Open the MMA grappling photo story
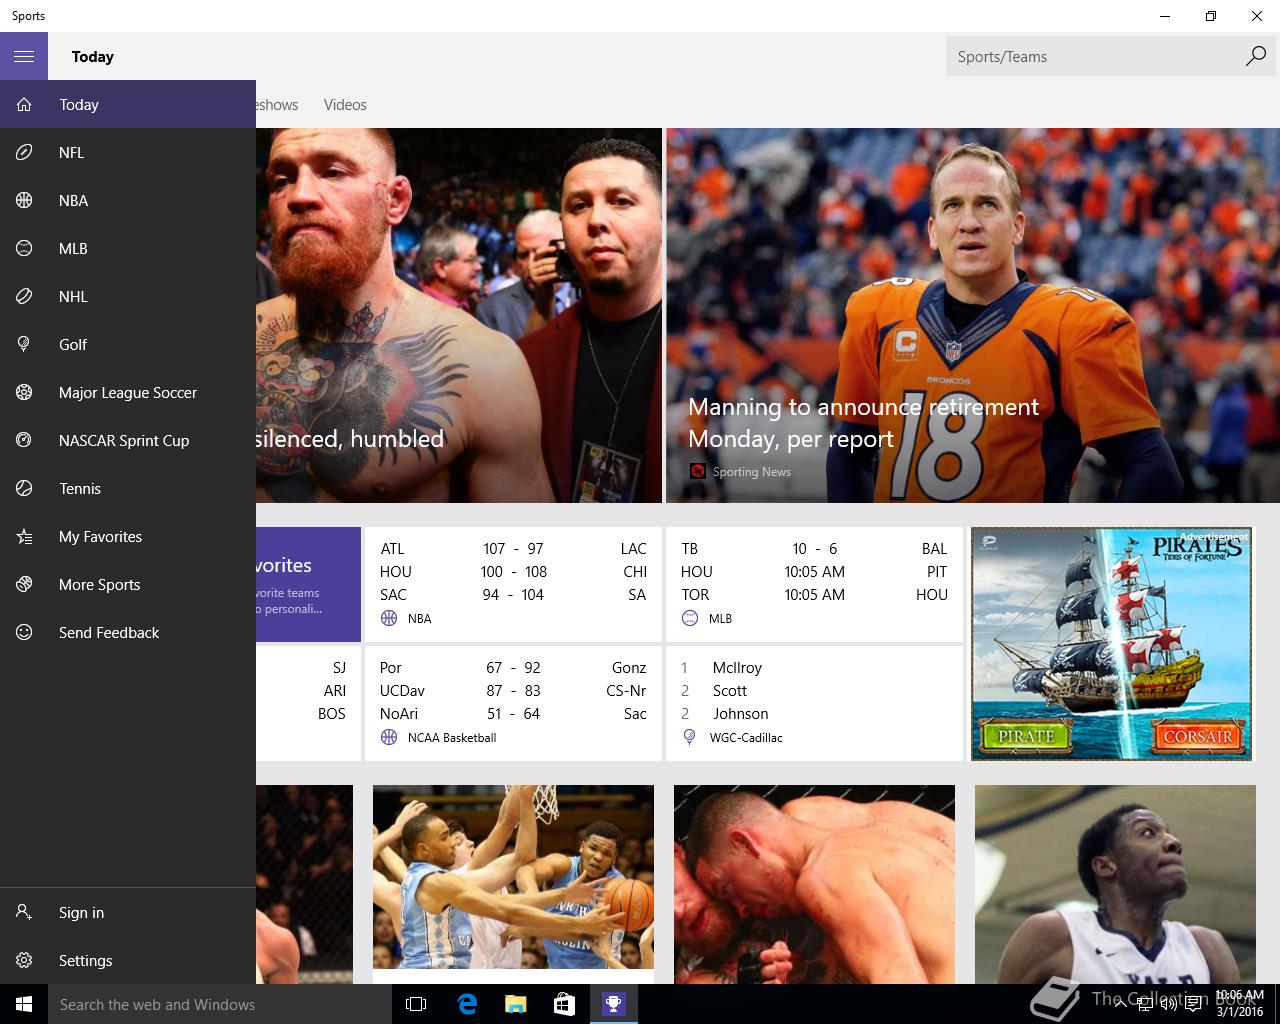 tap(814, 884)
